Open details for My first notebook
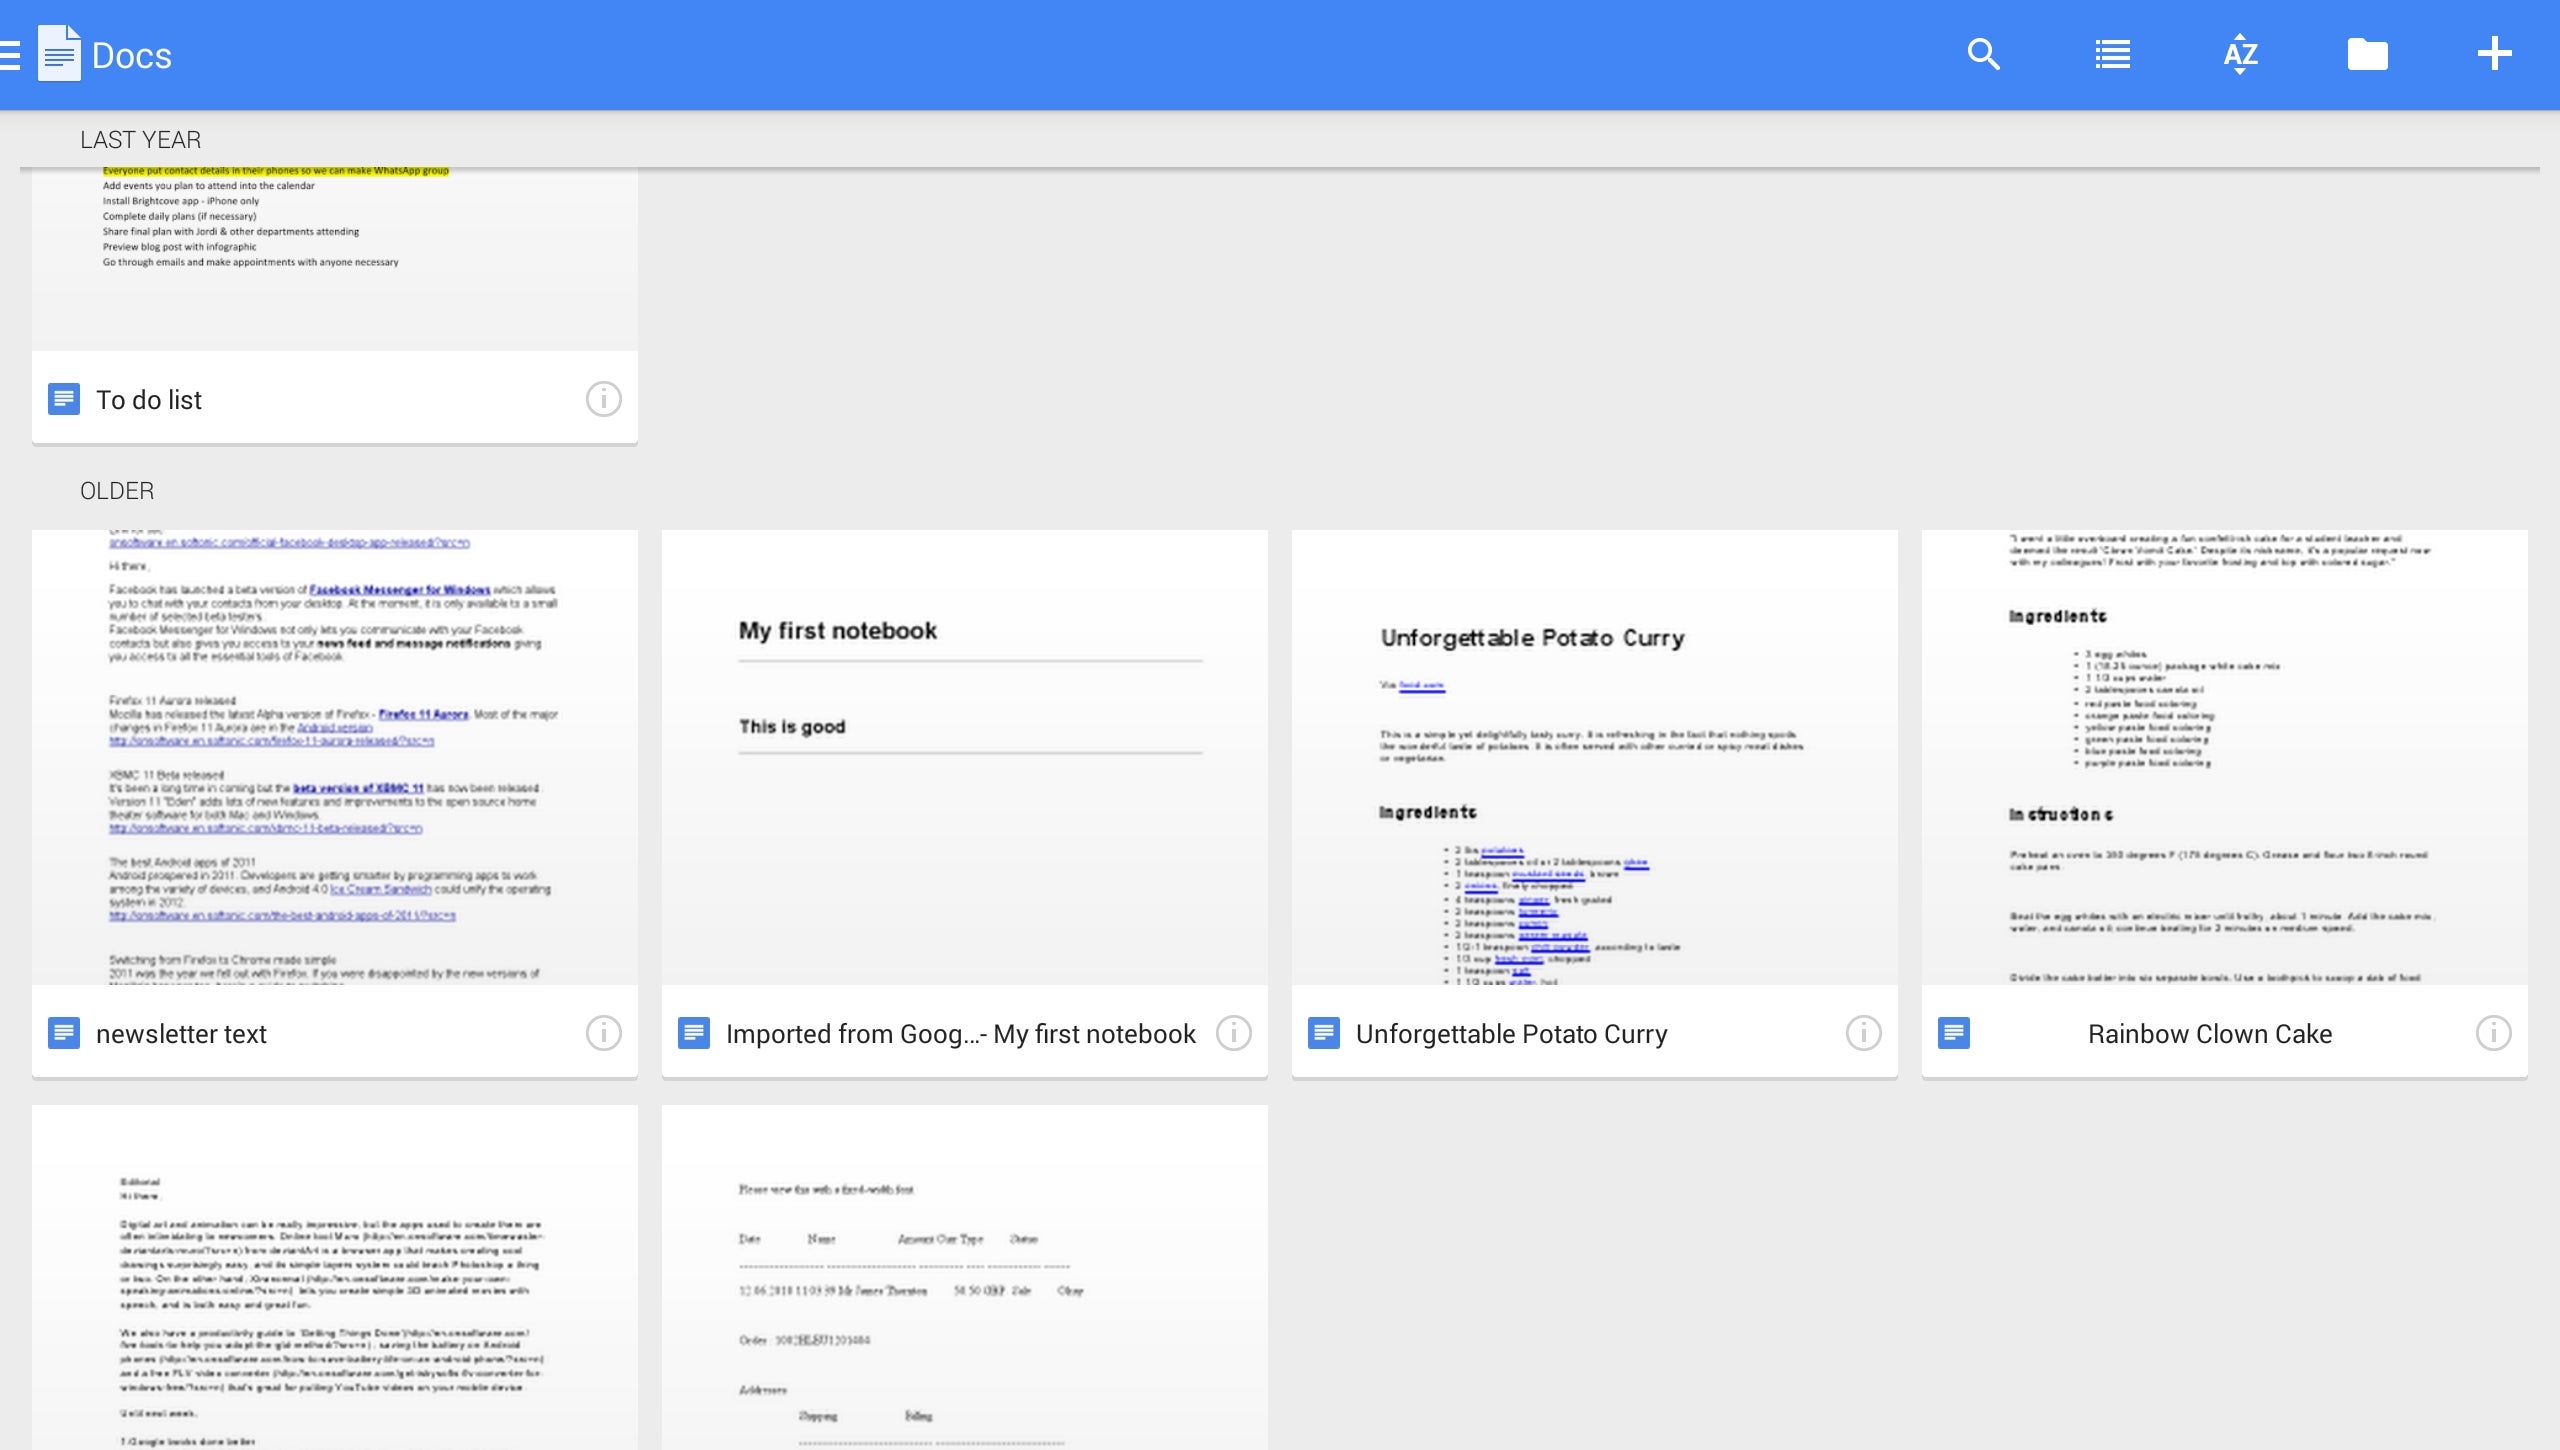The height and width of the screenshot is (1450, 2560). [1233, 1033]
